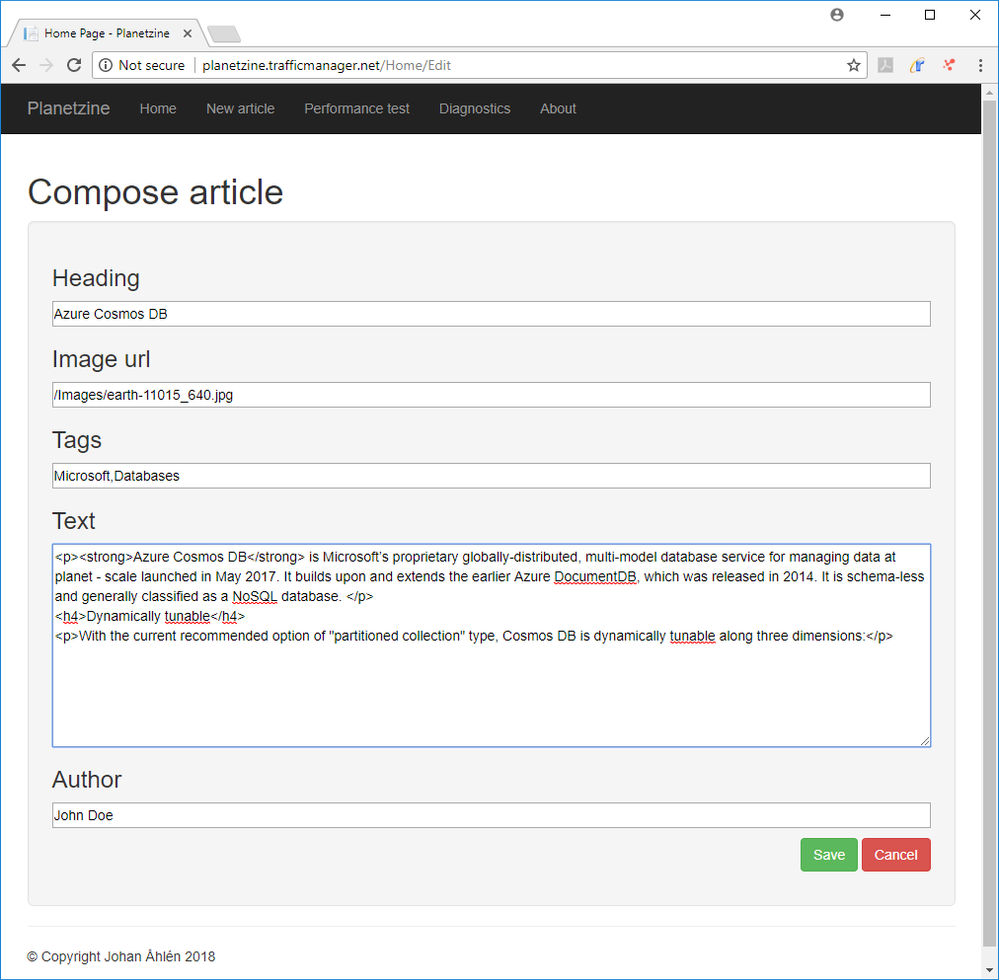Screen dimensions: 999x980
Task: Minimize the browser window
Action: point(885,15)
